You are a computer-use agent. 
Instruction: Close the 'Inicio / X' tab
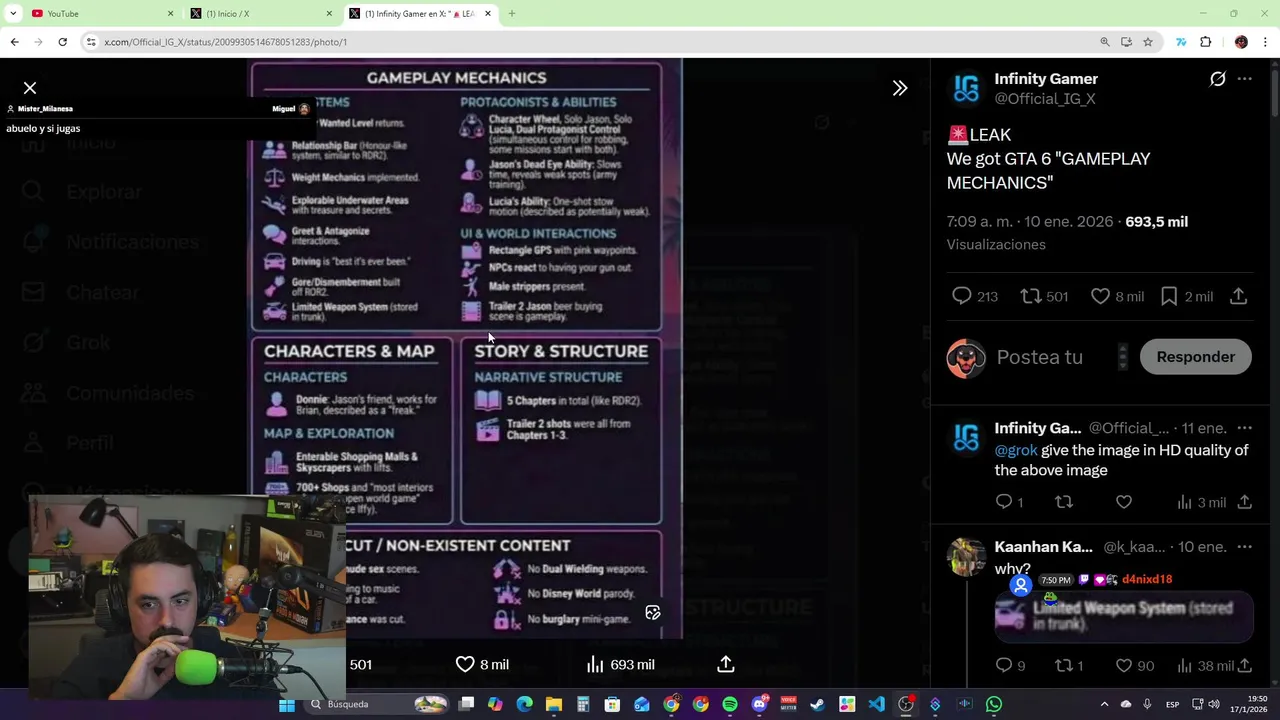click(x=329, y=13)
